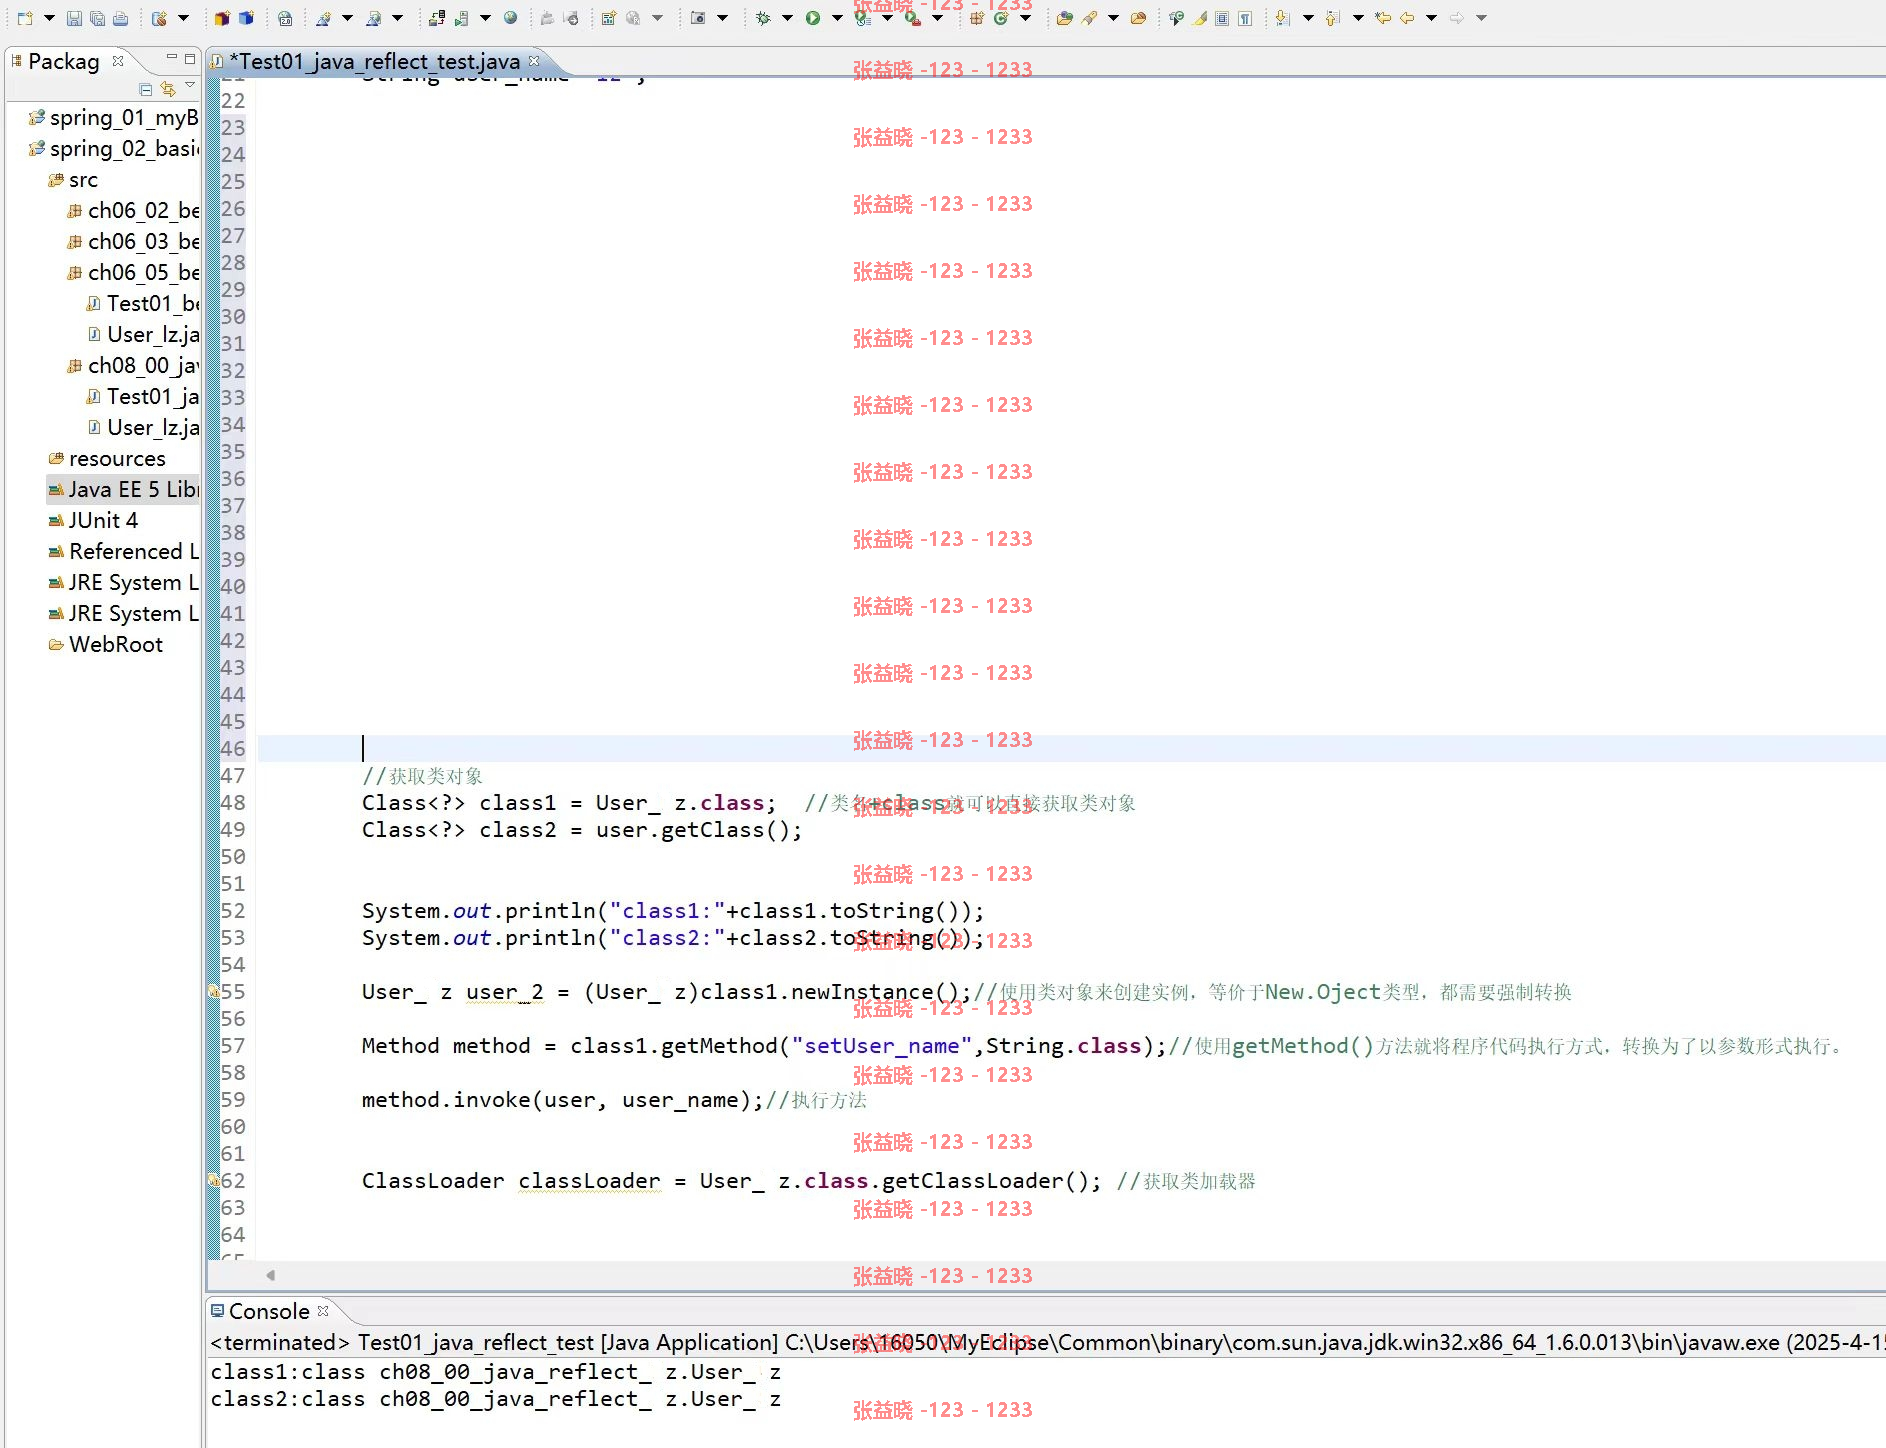
Task: Select the ch06_05 package
Action: (x=133, y=273)
